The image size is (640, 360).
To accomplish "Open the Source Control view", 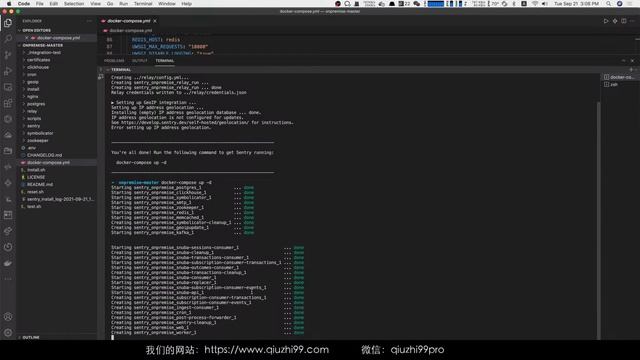I will [8, 55].
